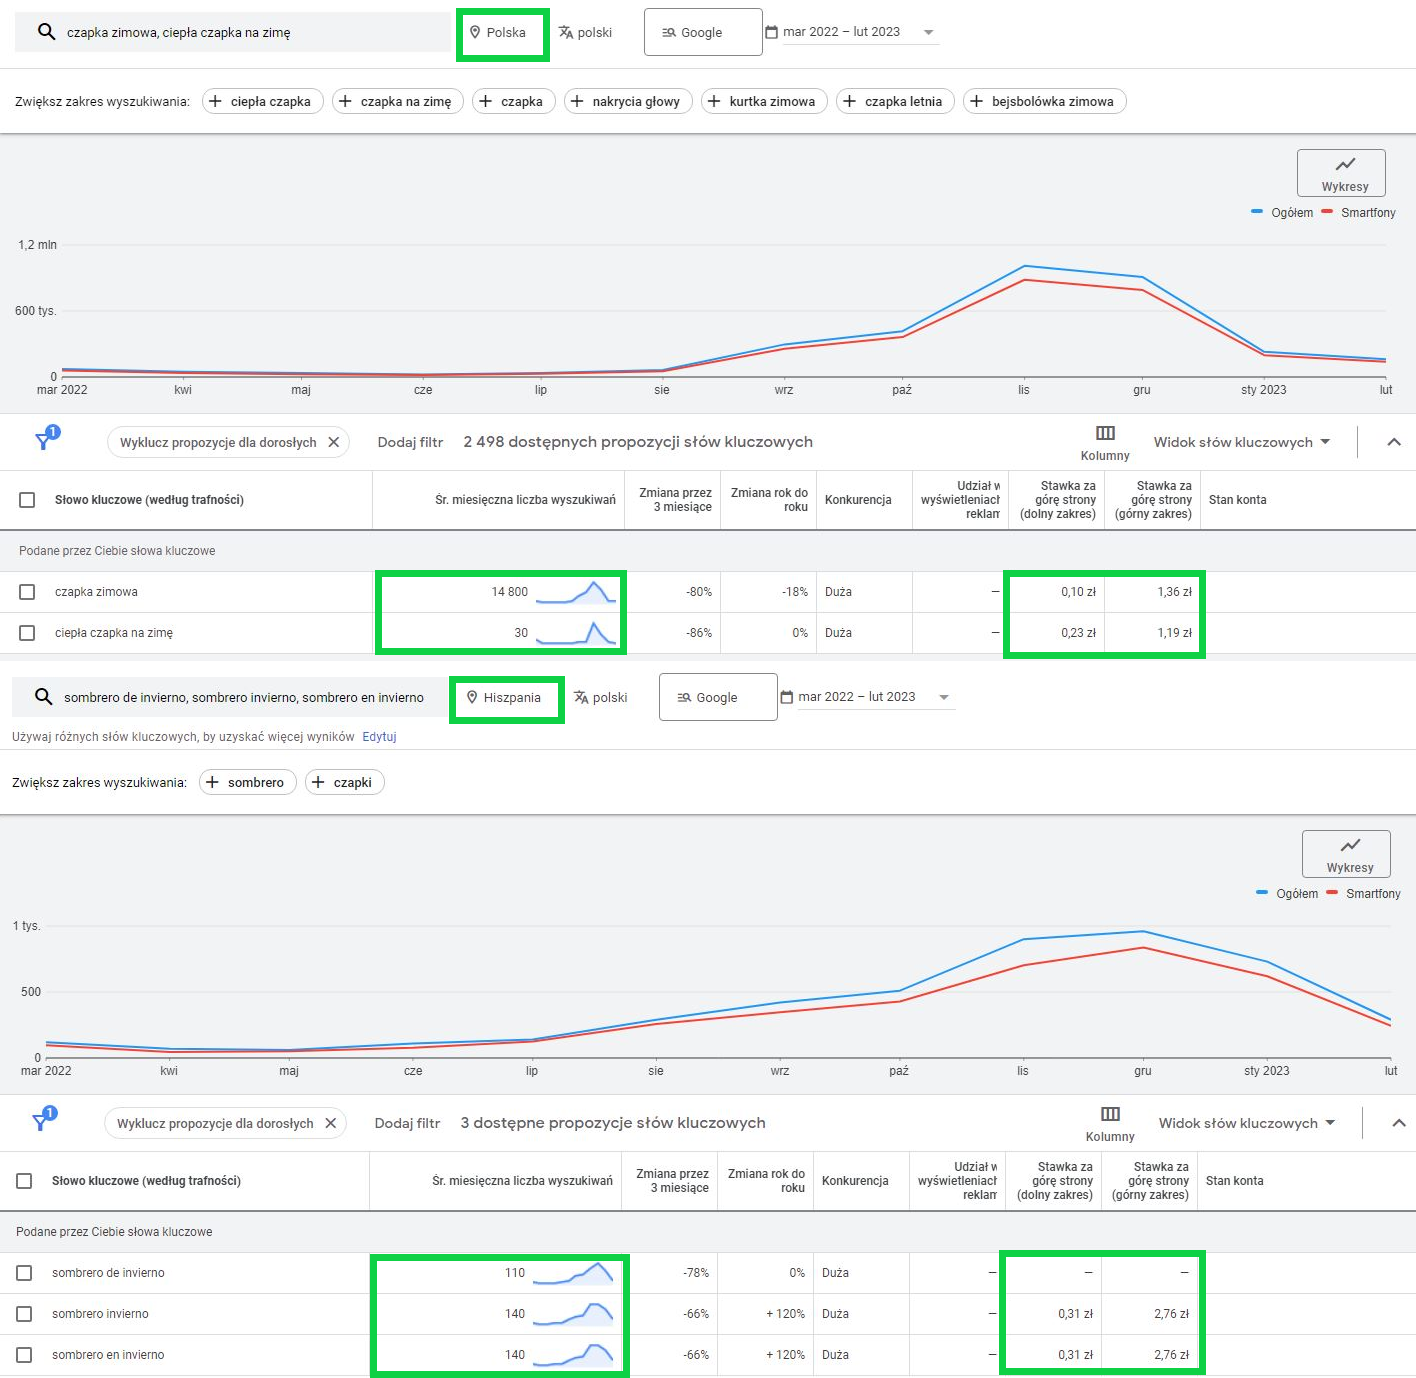
Task: Click the 14 800 search volume value
Action: 509,592
